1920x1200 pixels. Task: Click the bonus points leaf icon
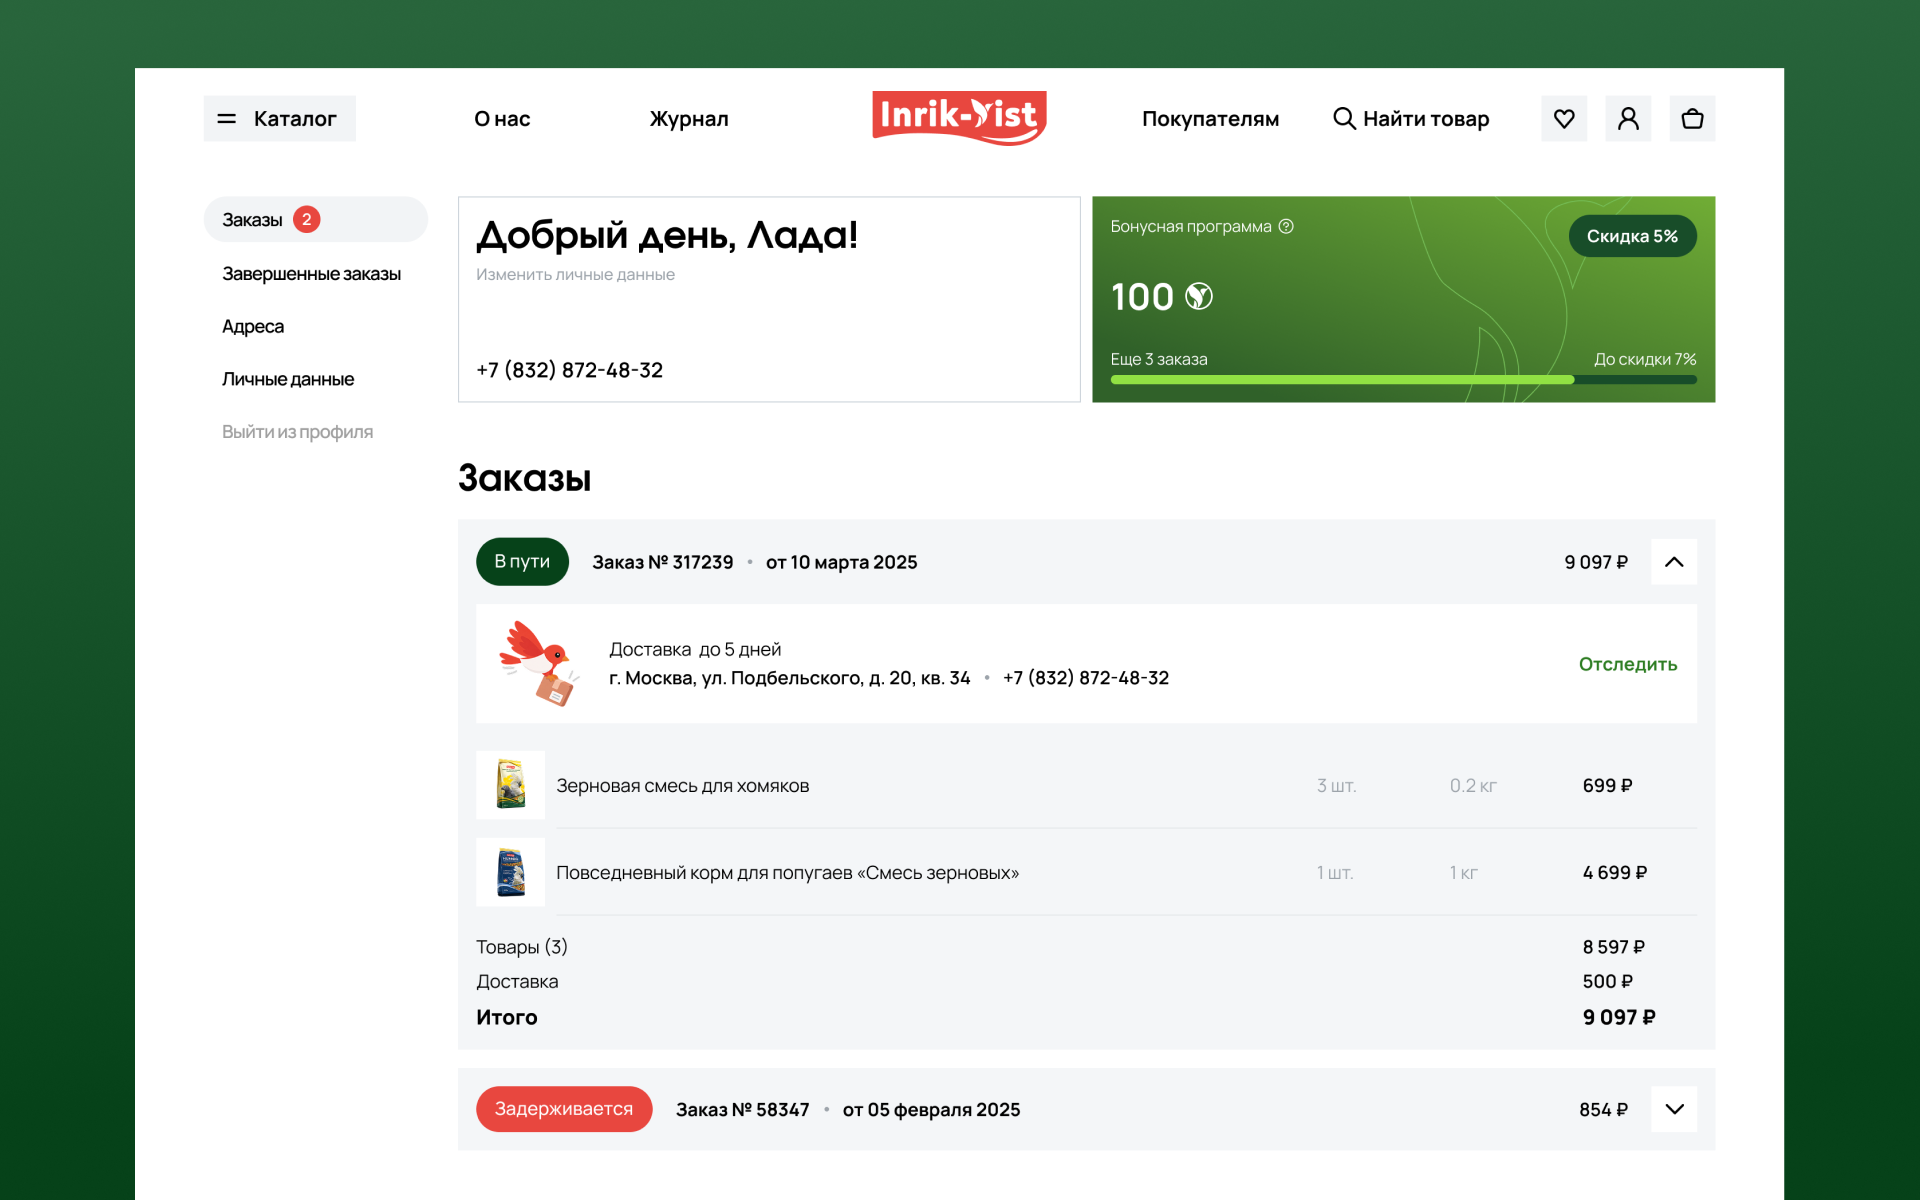tap(1198, 297)
